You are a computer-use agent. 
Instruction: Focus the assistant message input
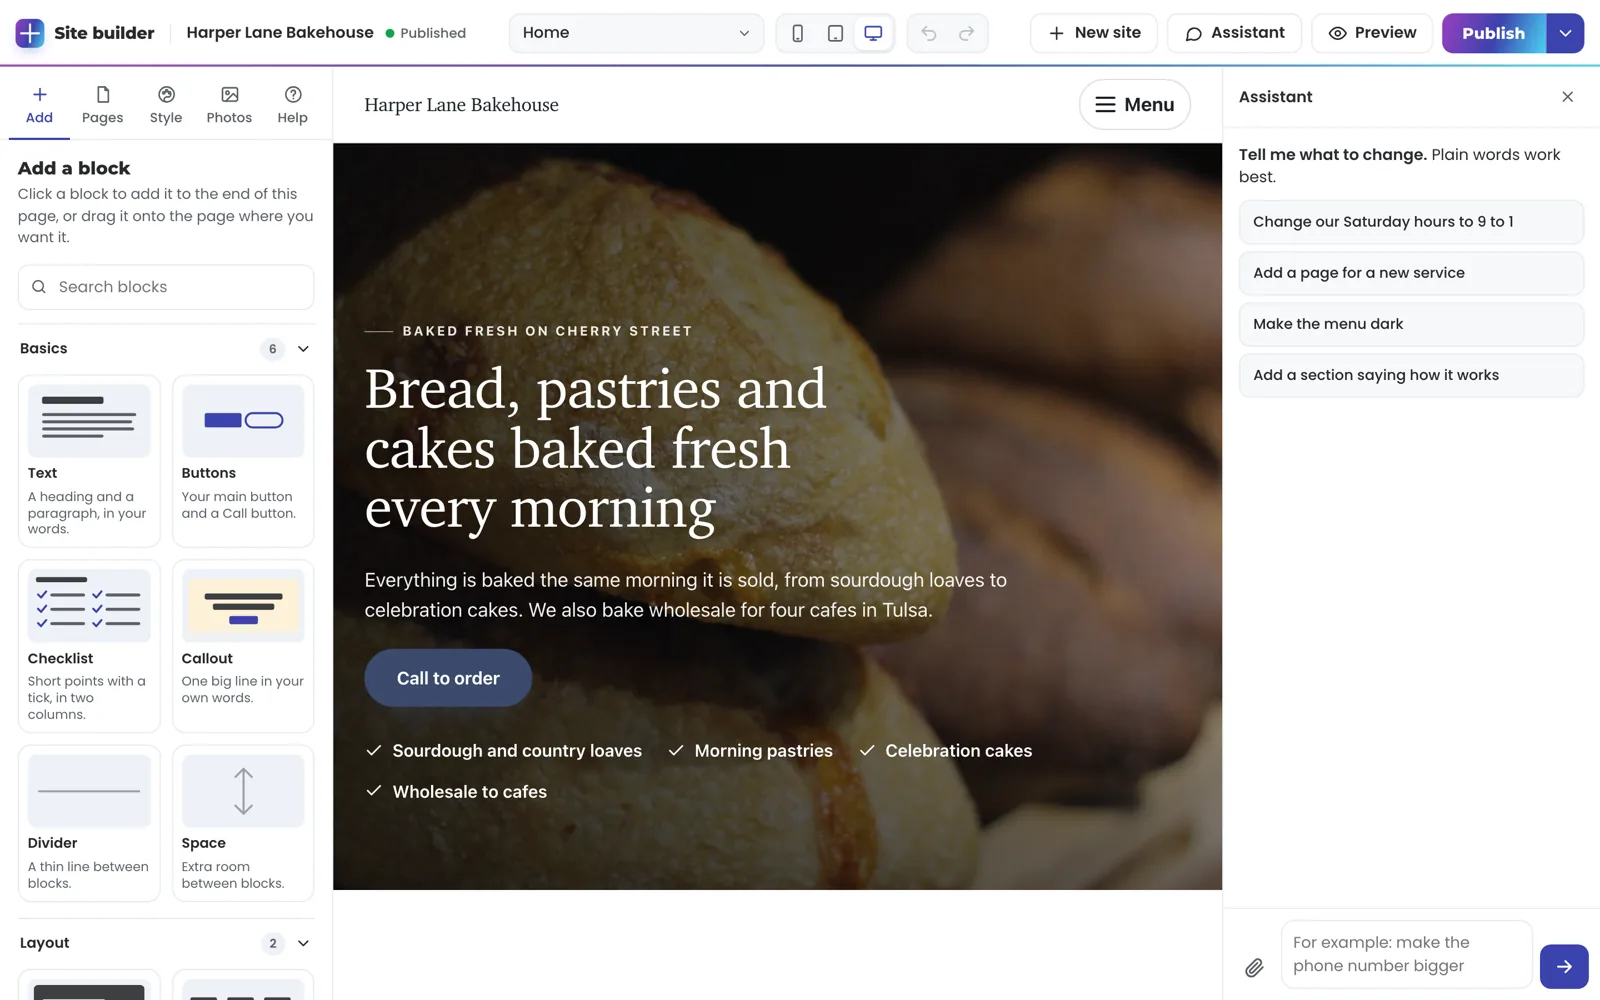[x=1406, y=954]
